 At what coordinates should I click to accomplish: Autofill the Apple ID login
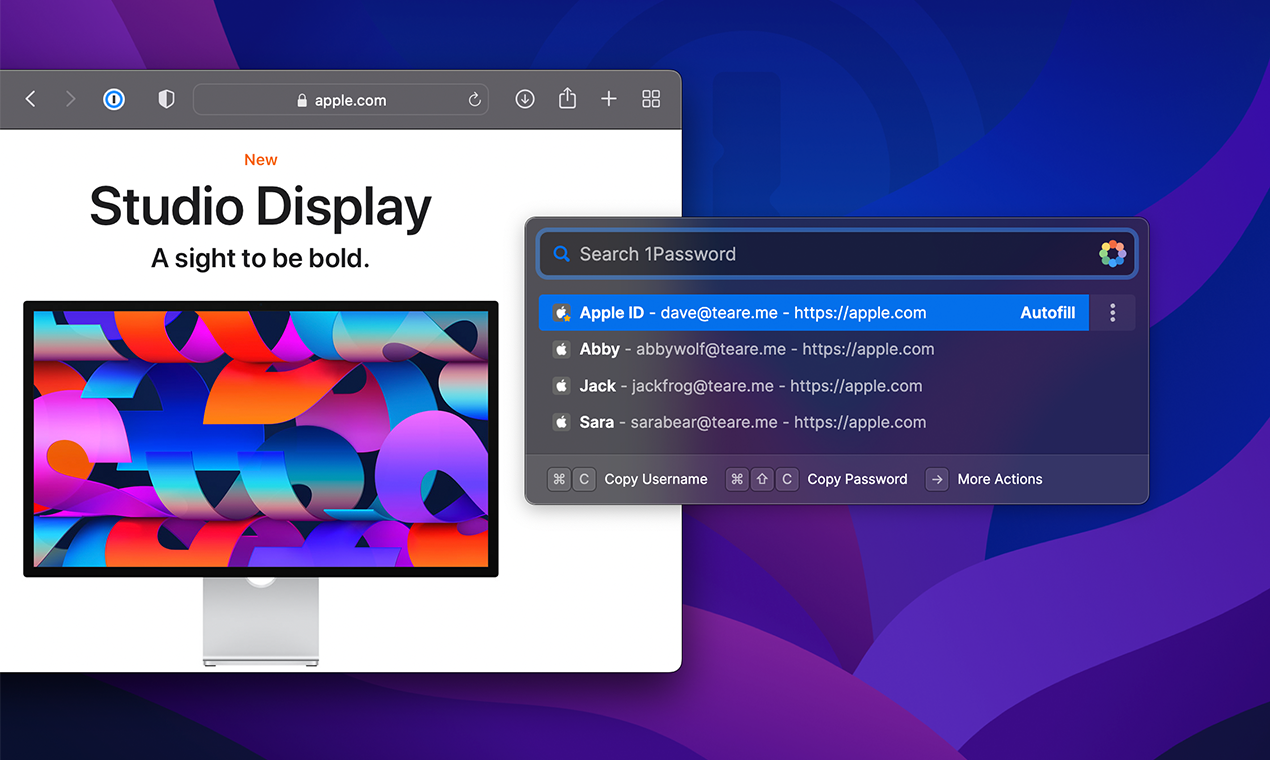click(1047, 313)
